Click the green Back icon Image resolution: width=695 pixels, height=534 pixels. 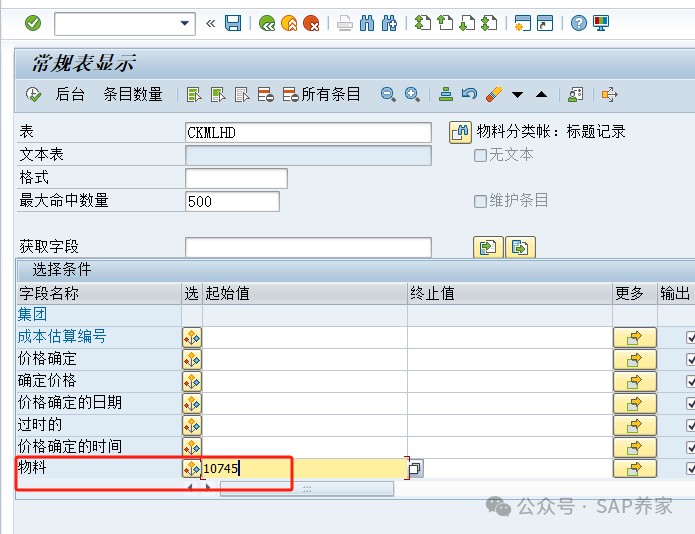(x=267, y=23)
